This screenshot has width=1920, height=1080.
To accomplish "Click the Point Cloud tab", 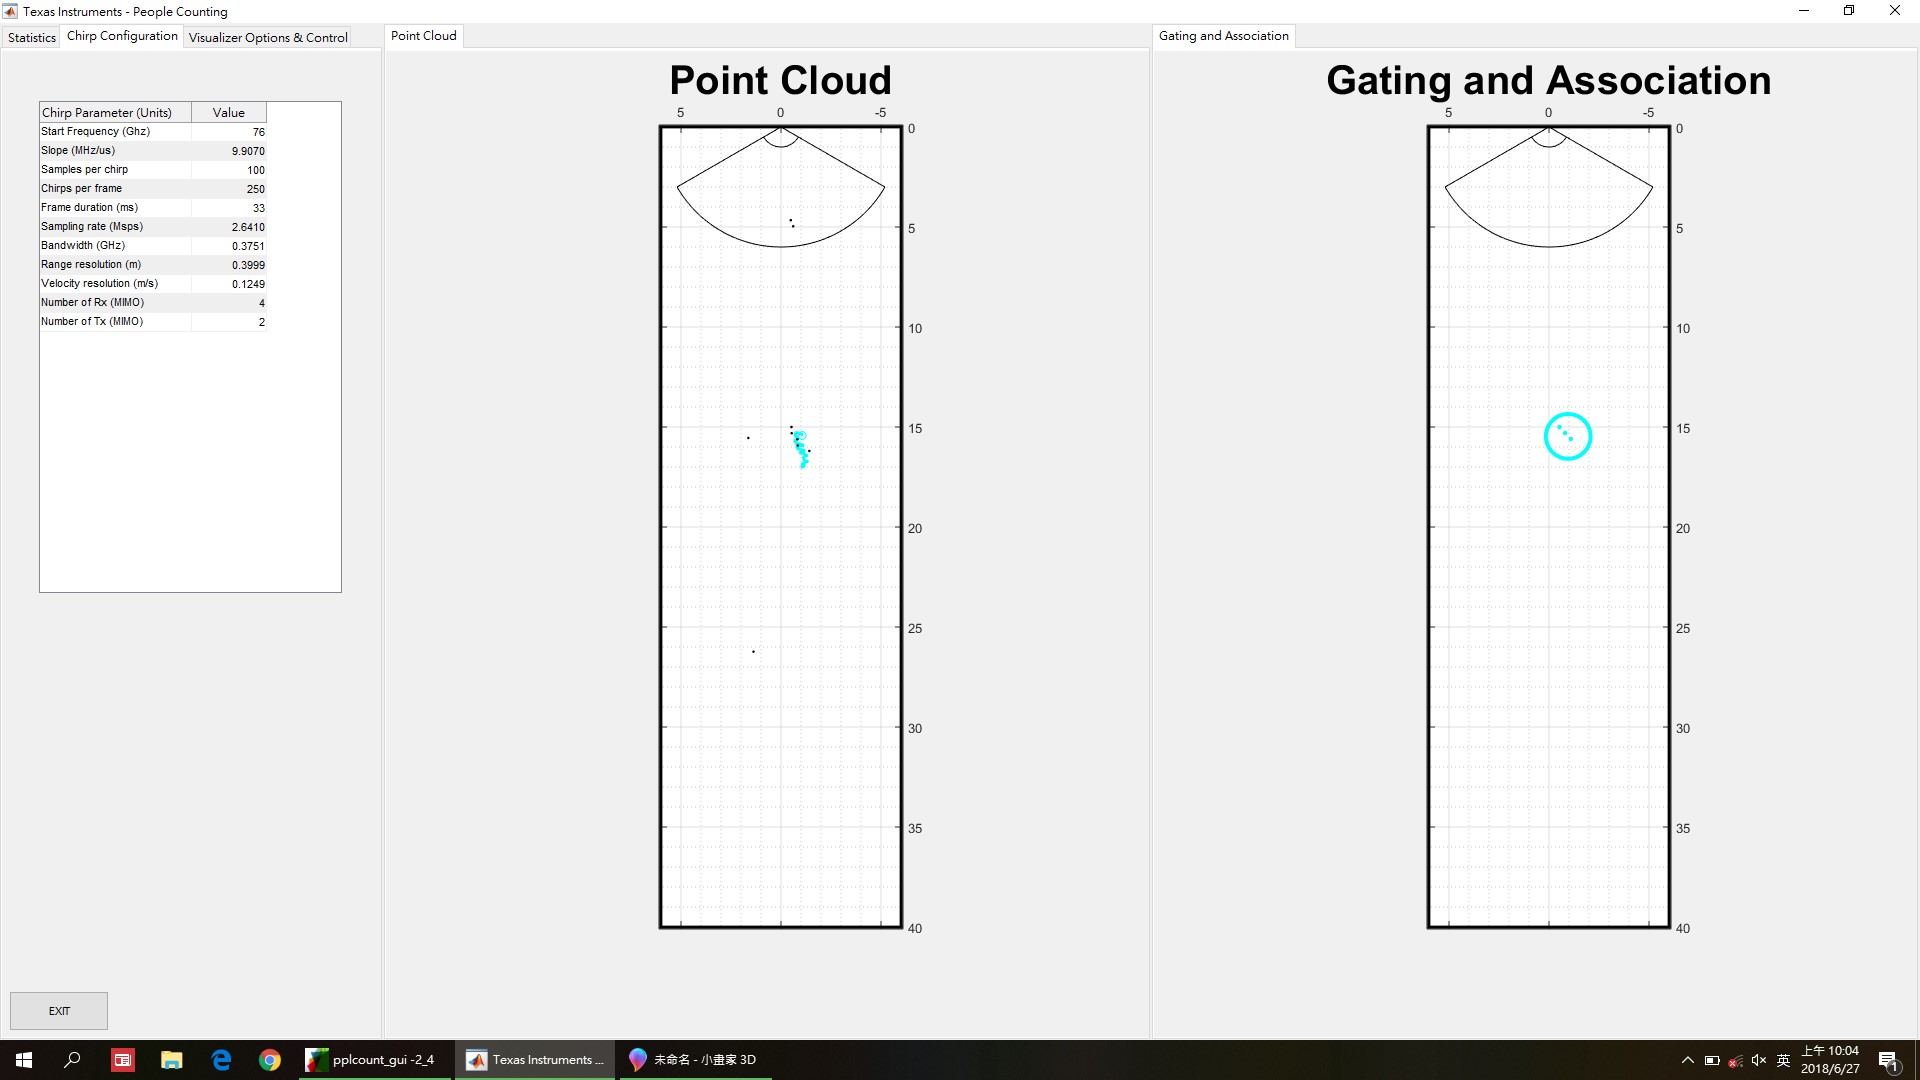I will coord(423,36).
